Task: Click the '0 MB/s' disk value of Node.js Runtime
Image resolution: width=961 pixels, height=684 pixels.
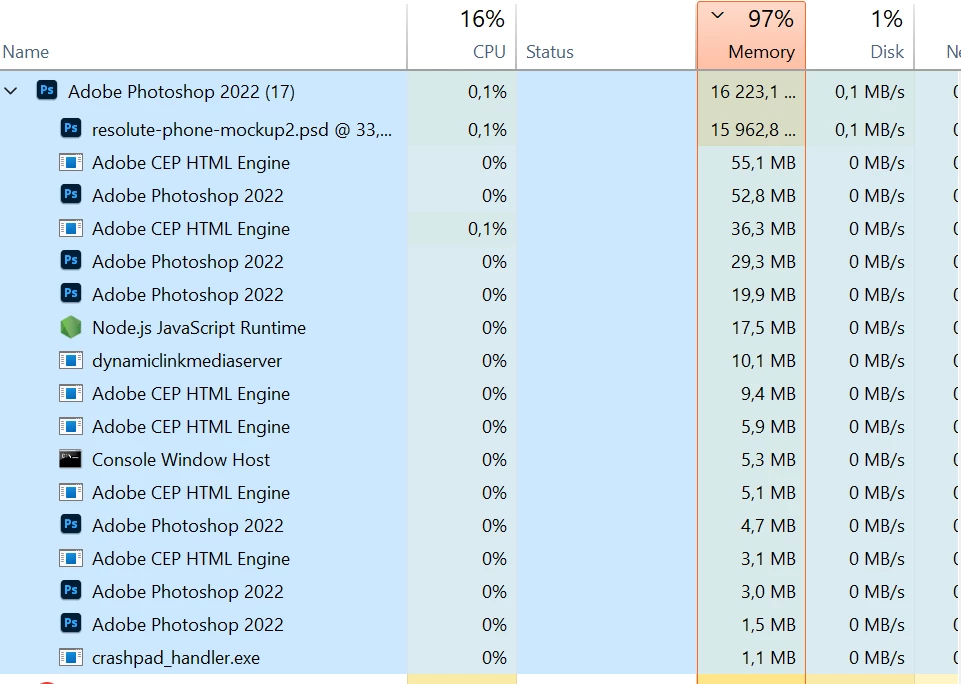Action: [x=876, y=328]
